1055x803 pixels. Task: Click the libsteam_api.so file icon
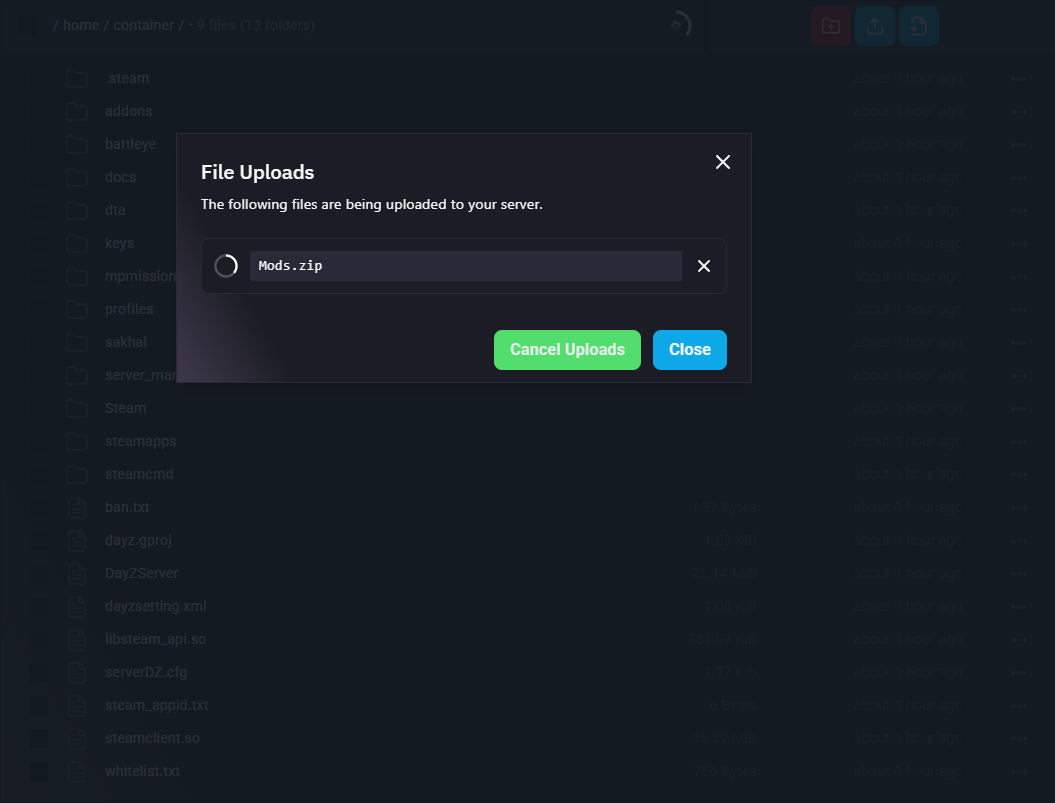(77, 639)
